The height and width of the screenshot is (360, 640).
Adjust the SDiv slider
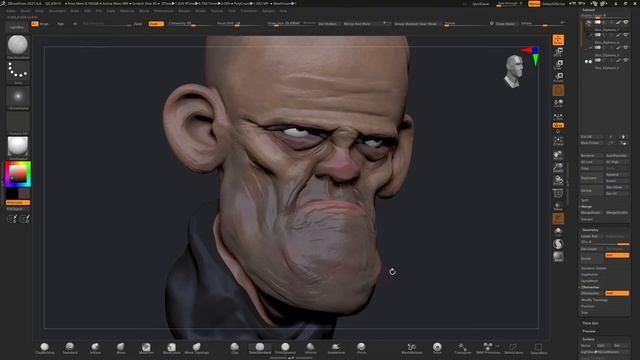point(604,242)
